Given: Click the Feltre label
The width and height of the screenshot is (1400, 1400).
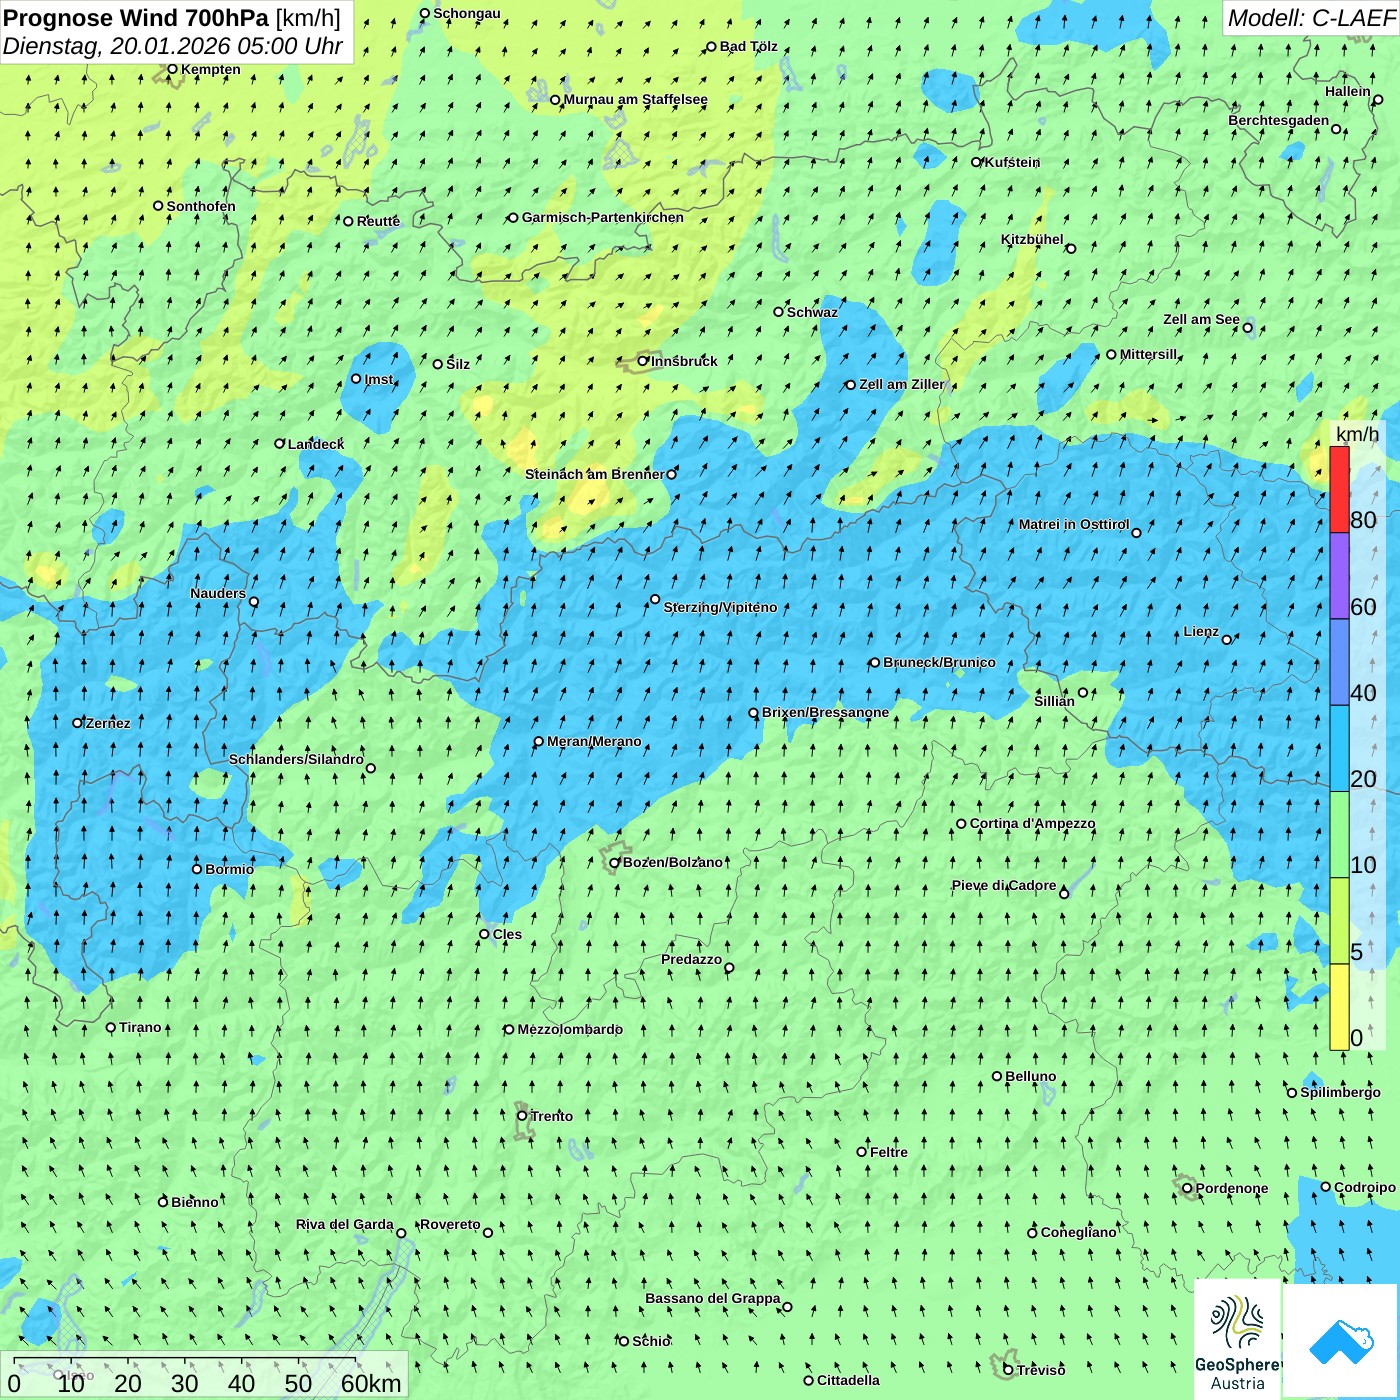Looking at the screenshot, I should pyautogui.click(x=889, y=1152).
